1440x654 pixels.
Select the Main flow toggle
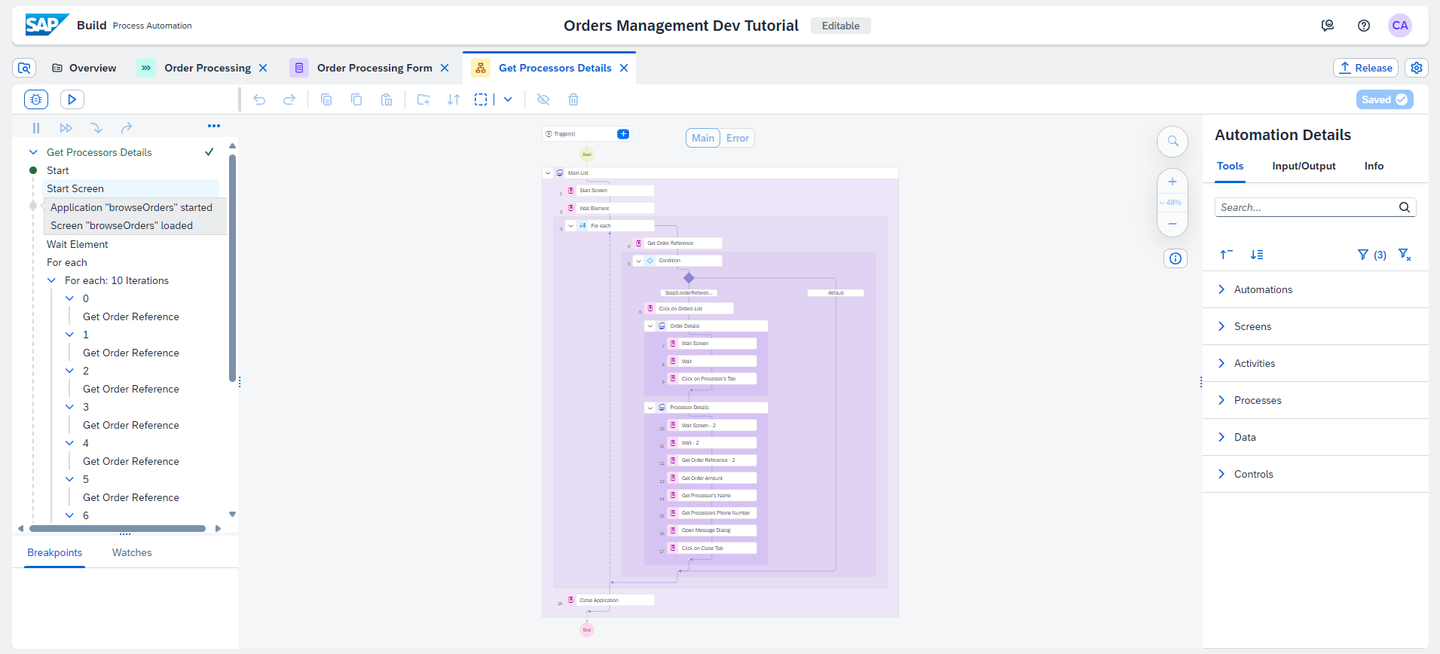pos(703,138)
